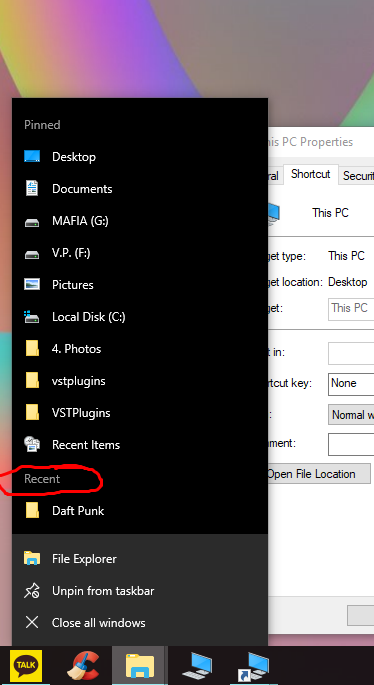Open Documents from the pinned list

[x=140, y=189]
